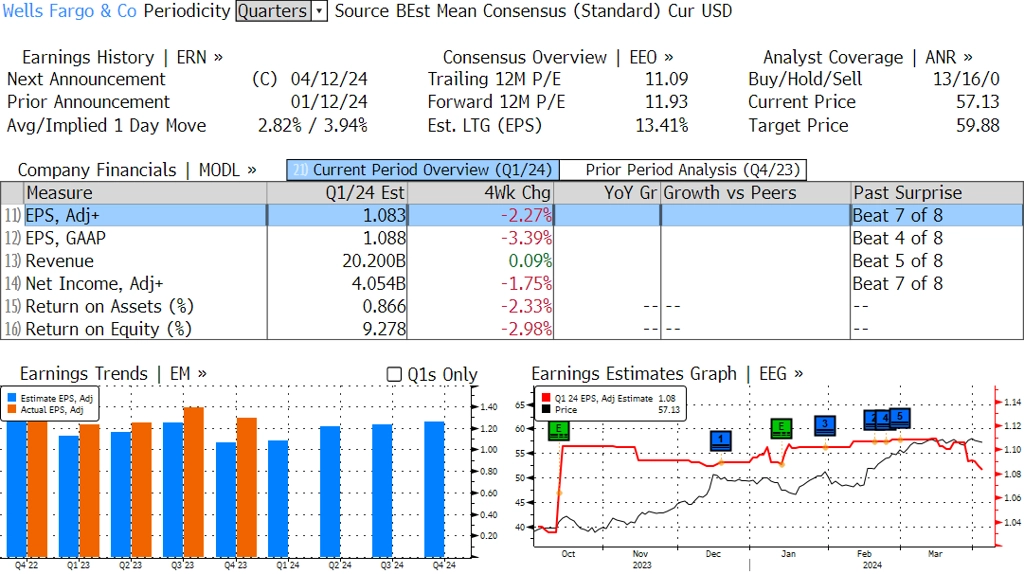Expand the Analyst Coverage ANR section

click(867, 57)
